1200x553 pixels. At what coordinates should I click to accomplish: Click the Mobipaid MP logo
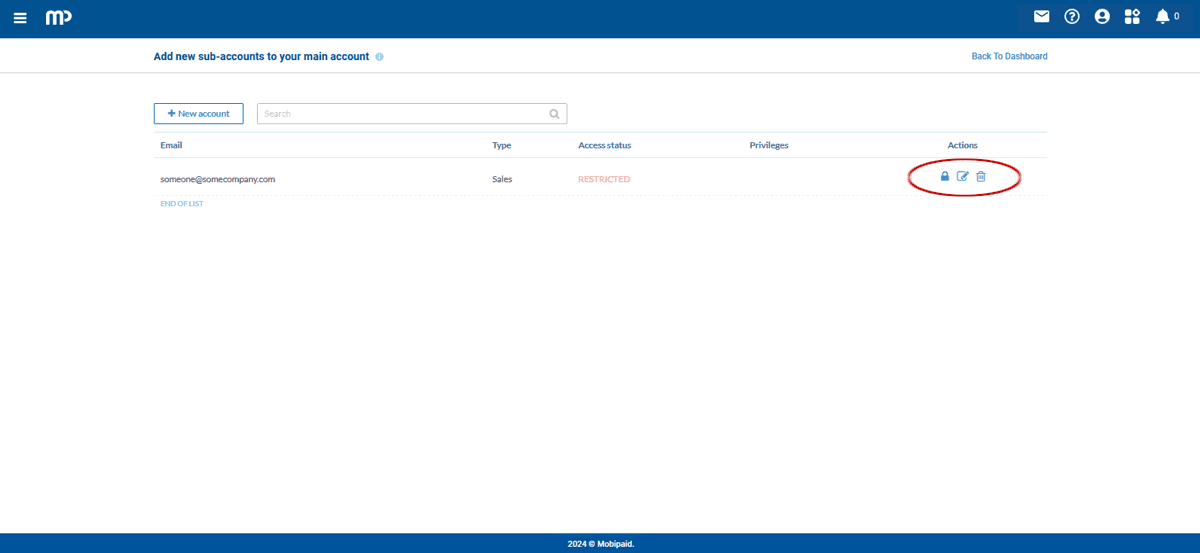58,18
